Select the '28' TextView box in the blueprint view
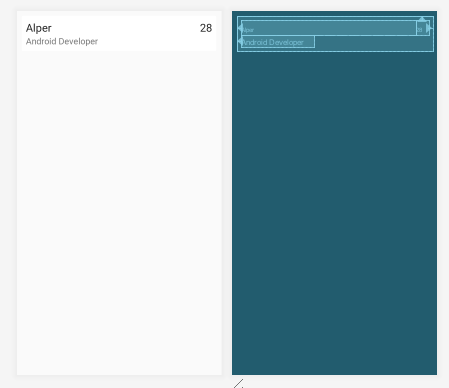Viewport: 449px width, 388px height. coord(423,28)
